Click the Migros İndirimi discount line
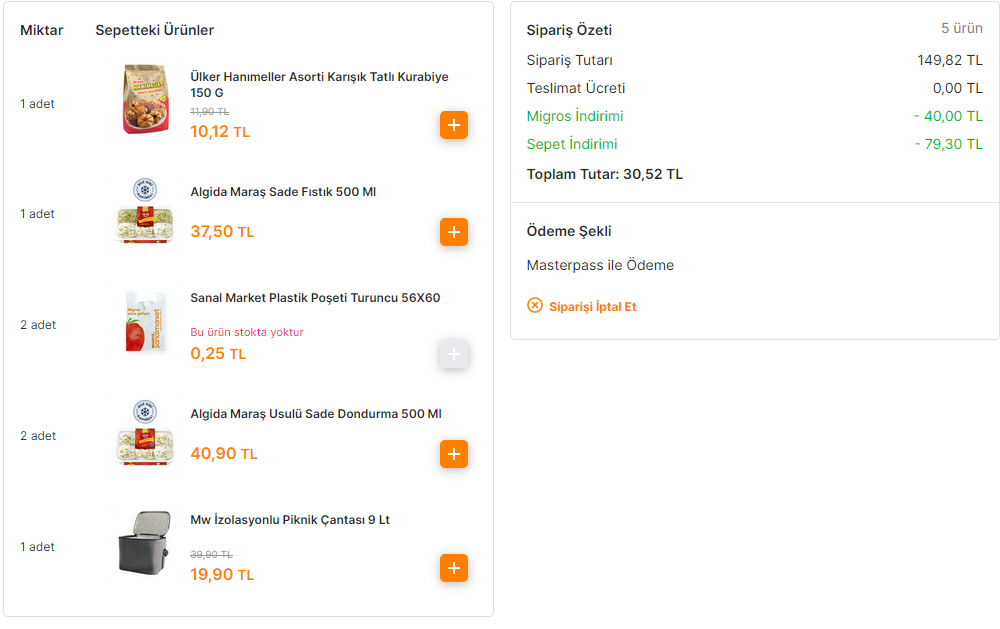The height and width of the screenshot is (629, 1000). (x=754, y=116)
